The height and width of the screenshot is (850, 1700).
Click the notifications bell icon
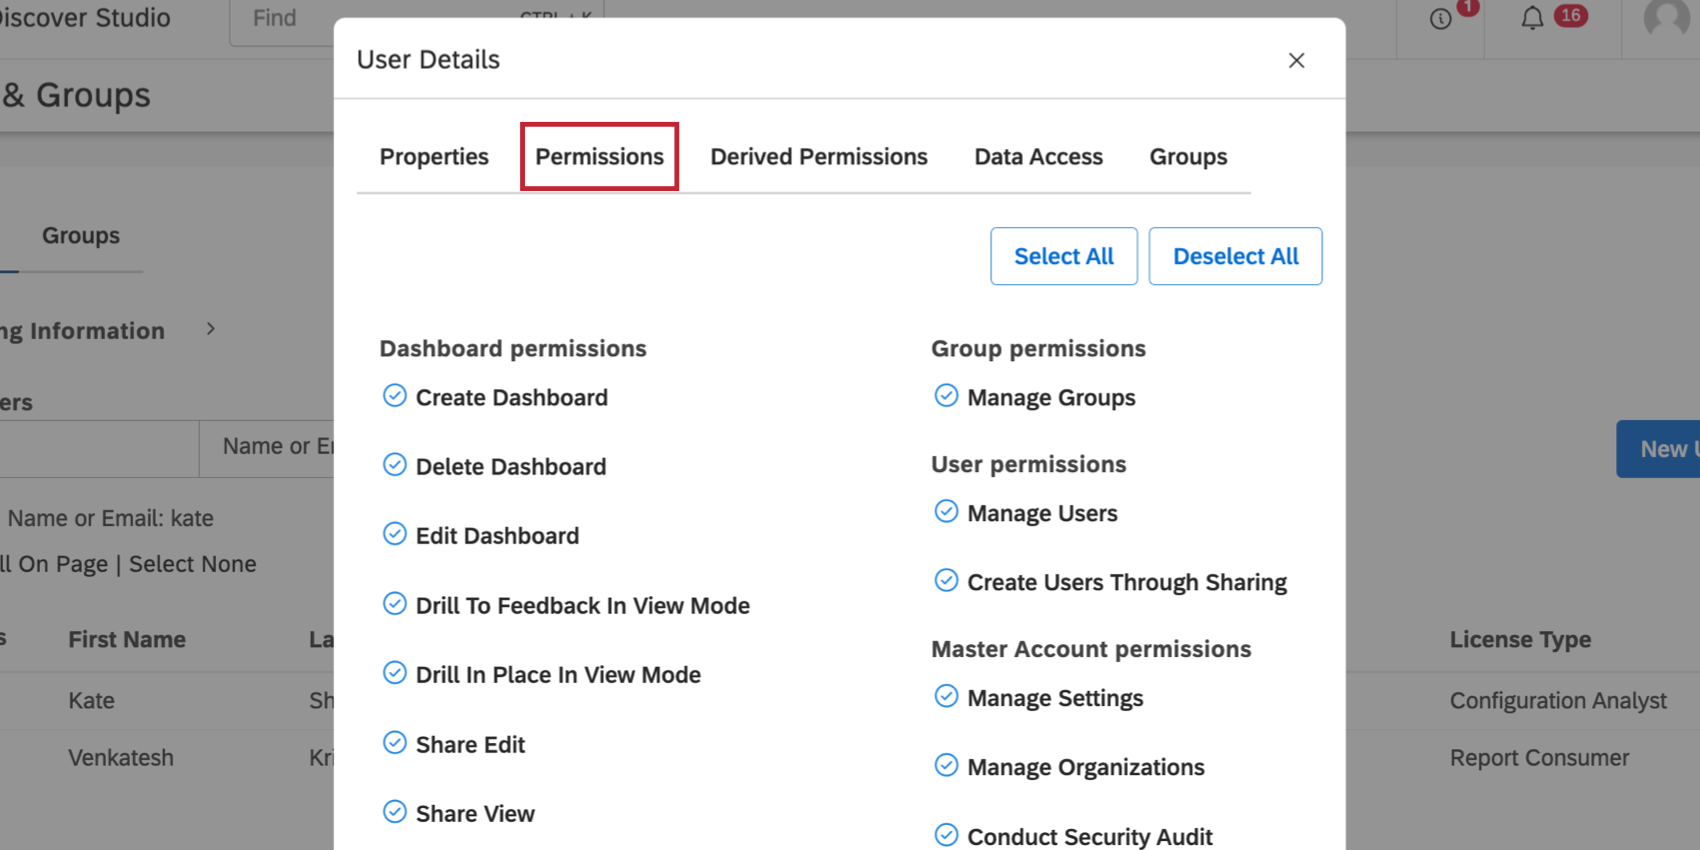coord(1532,18)
